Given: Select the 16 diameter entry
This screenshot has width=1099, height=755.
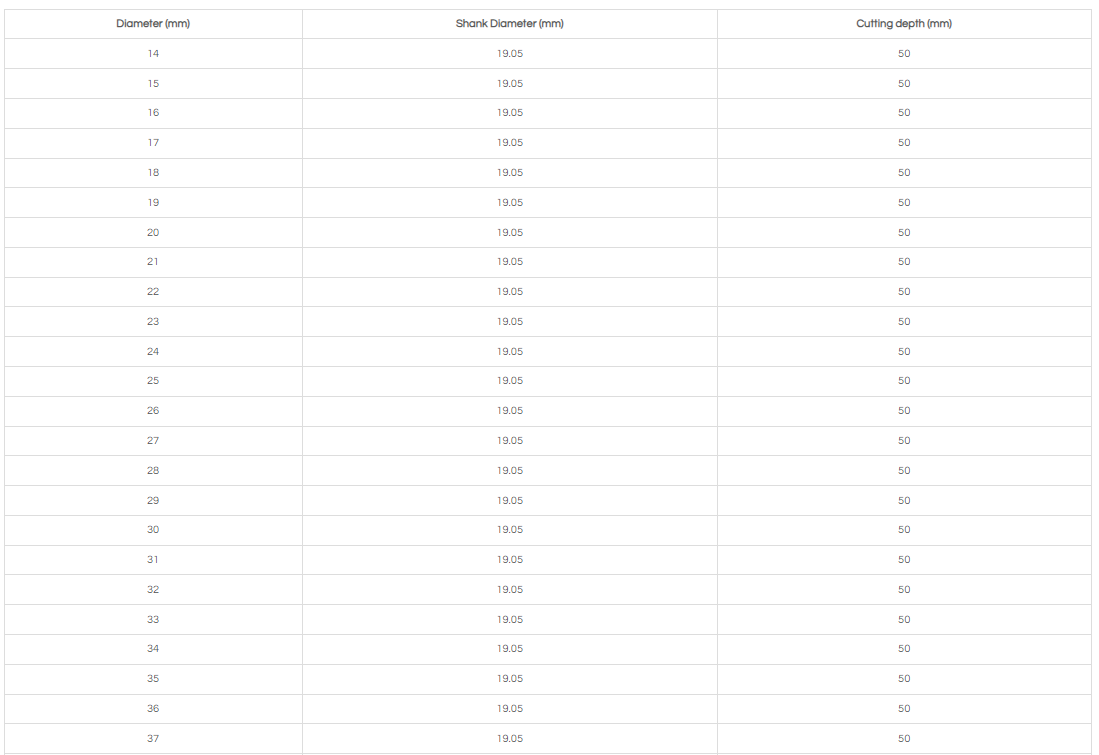Looking at the screenshot, I should [153, 113].
